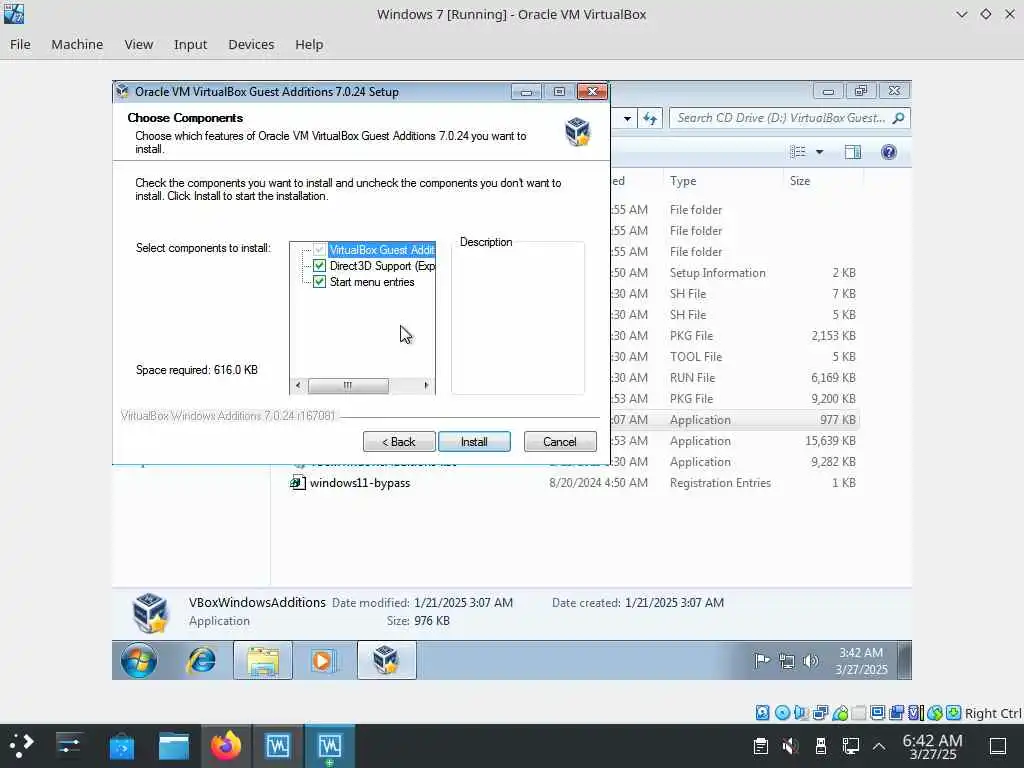
Task: Click the VirtualBox audio indicator
Action: click(801, 712)
